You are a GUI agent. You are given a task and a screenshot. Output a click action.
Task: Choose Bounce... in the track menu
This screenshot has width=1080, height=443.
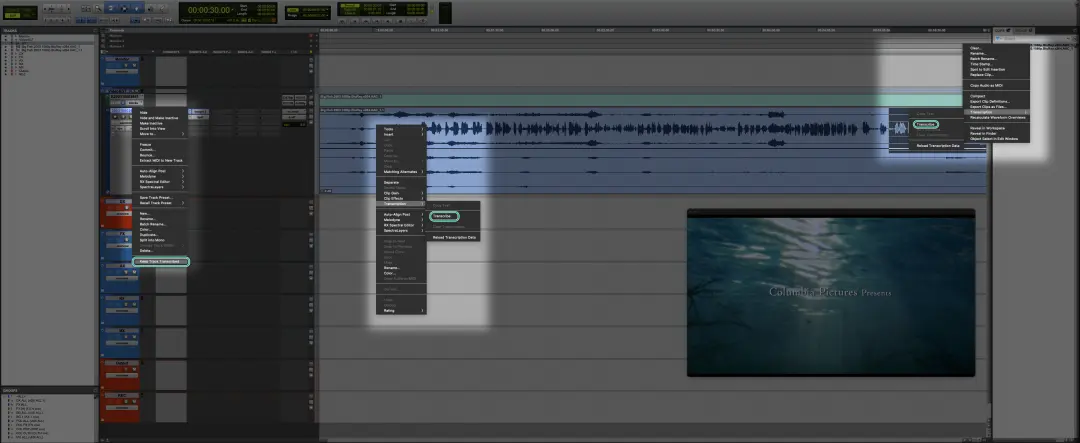click(x=159, y=155)
